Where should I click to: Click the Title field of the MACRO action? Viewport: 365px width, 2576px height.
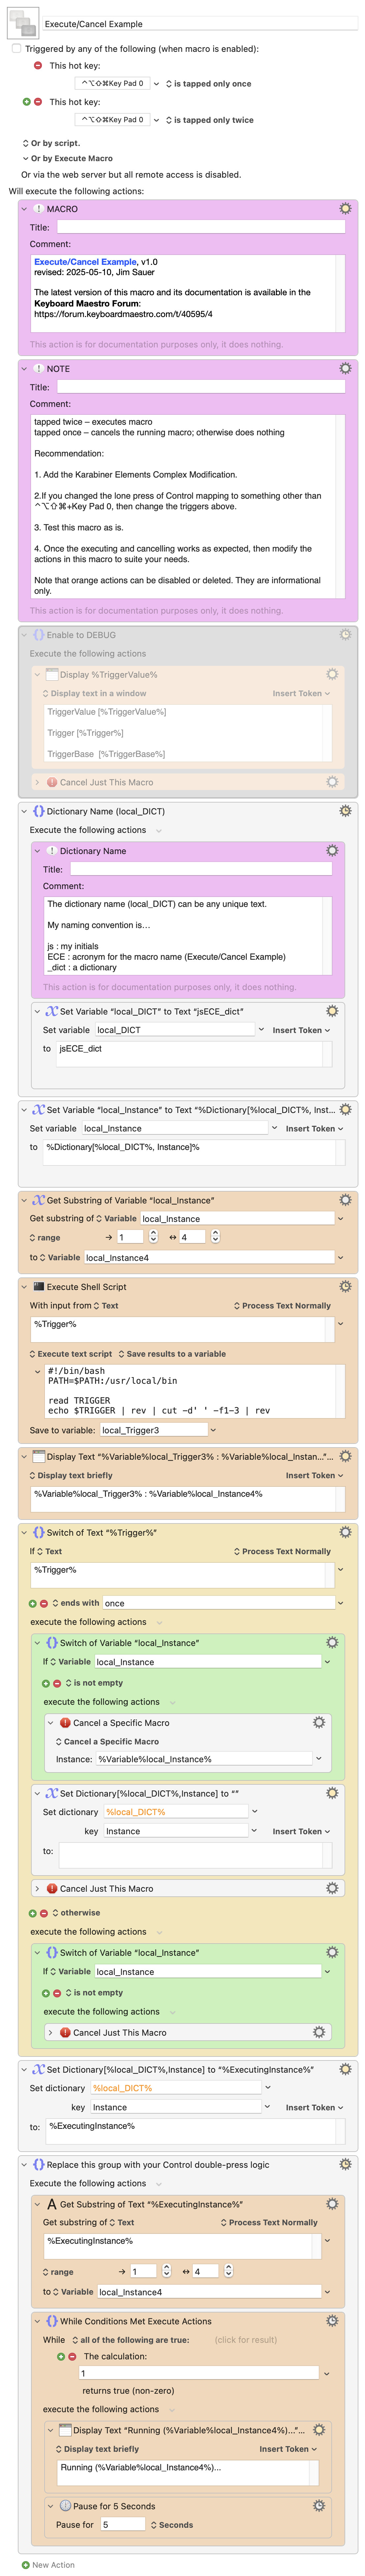[x=201, y=227]
